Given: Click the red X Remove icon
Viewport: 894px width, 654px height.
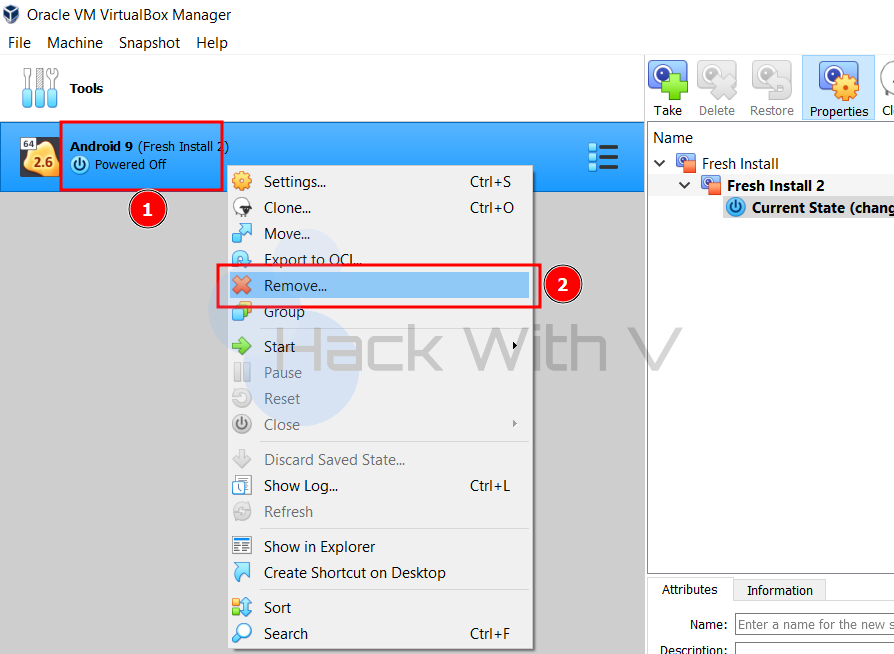Looking at the screenshot, I should 242,285.
